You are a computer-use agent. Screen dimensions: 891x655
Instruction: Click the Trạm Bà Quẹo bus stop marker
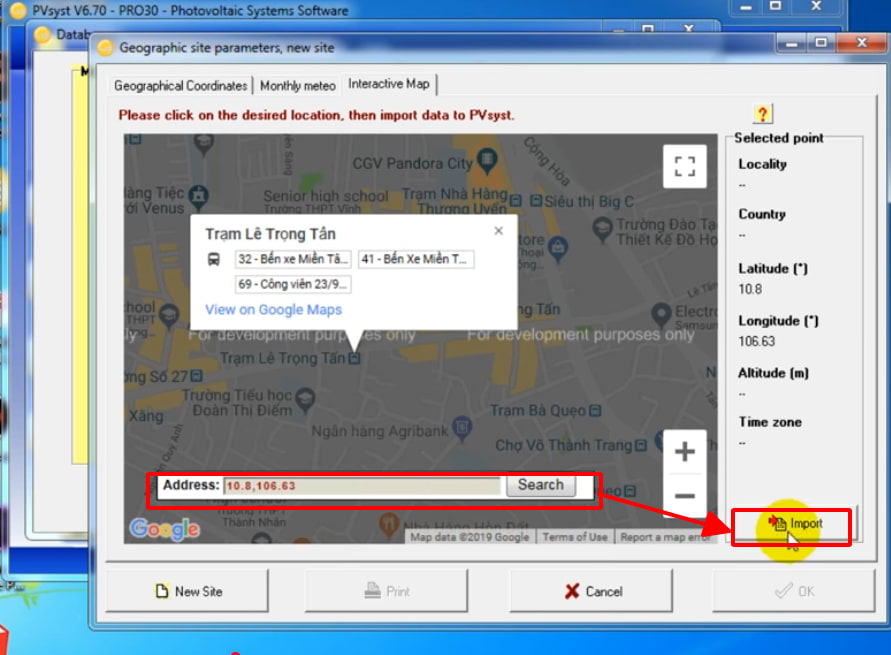tap(595, 410)
